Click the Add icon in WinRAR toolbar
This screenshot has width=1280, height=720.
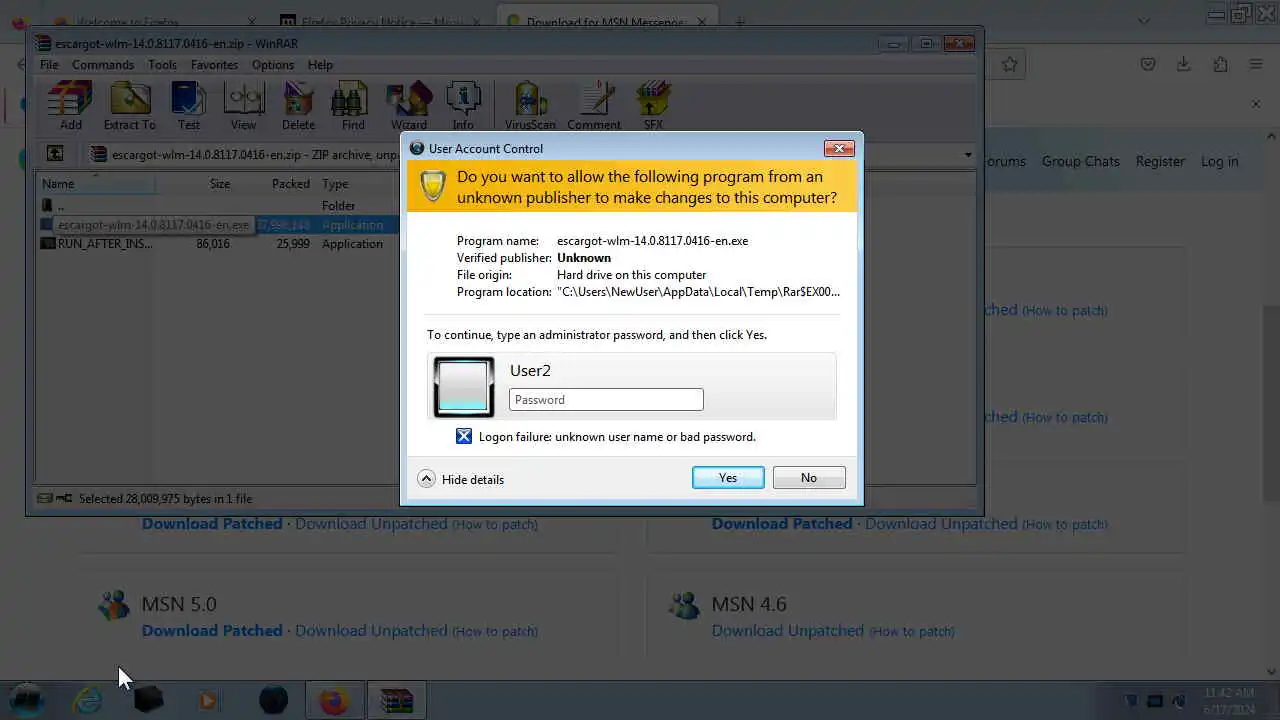70,105
